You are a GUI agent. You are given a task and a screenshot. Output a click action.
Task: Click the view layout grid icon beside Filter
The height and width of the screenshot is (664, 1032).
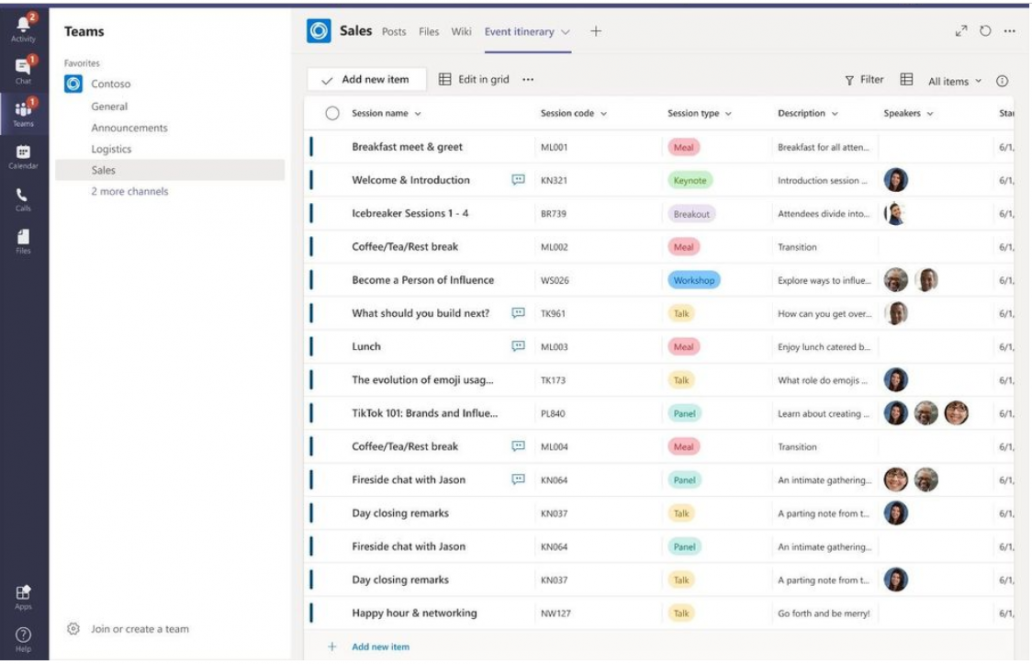(x=906, y=80)
